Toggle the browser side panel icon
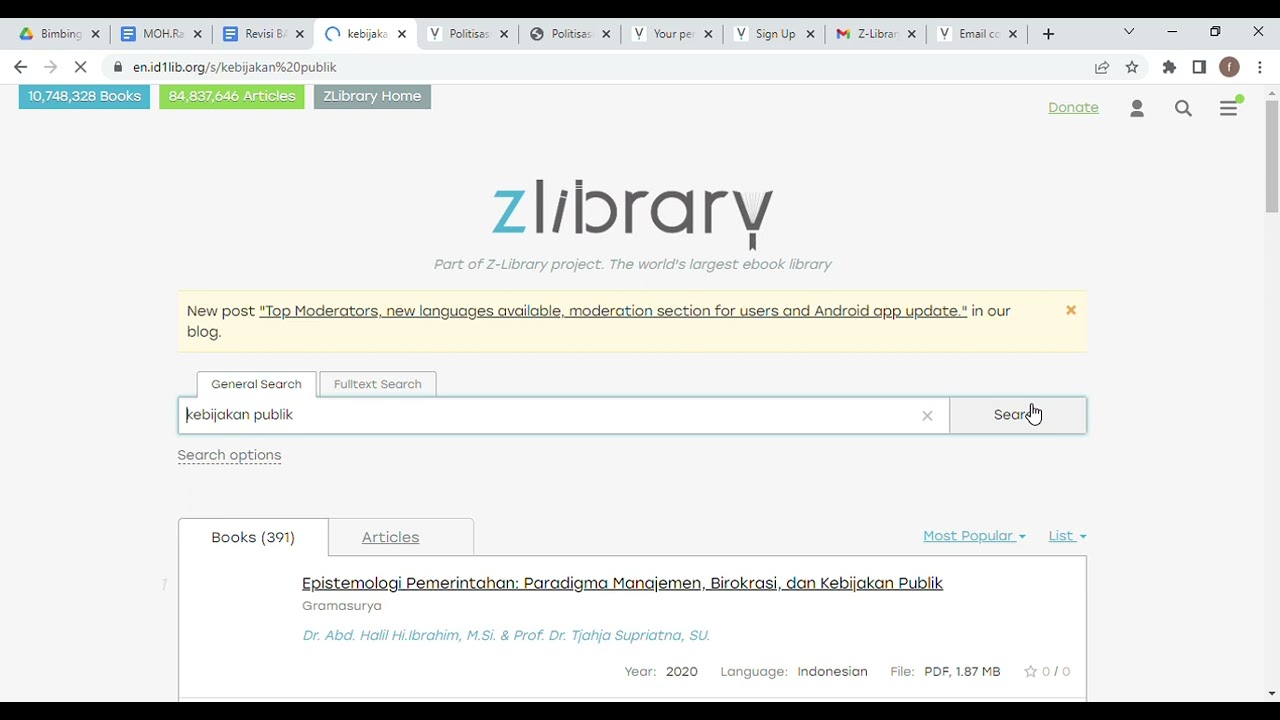The width and height of the screenshot is (1280, 720). click(x=1199, y=67)
